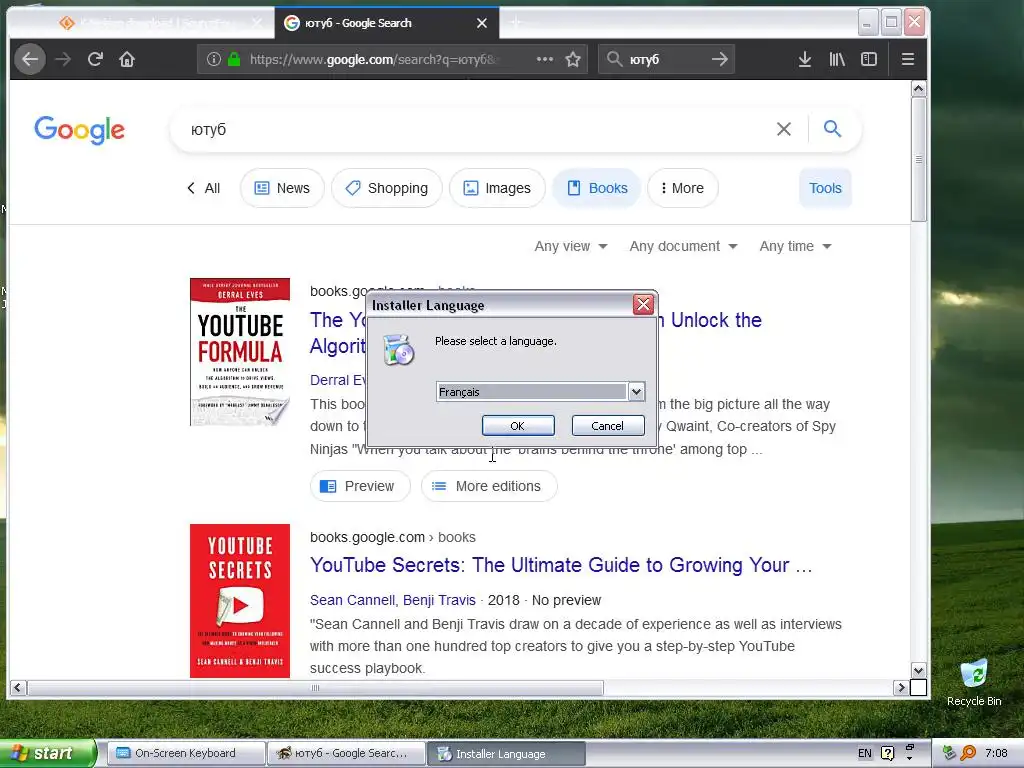Switch to ютуб Google Search taskbar button

point(345,753)
